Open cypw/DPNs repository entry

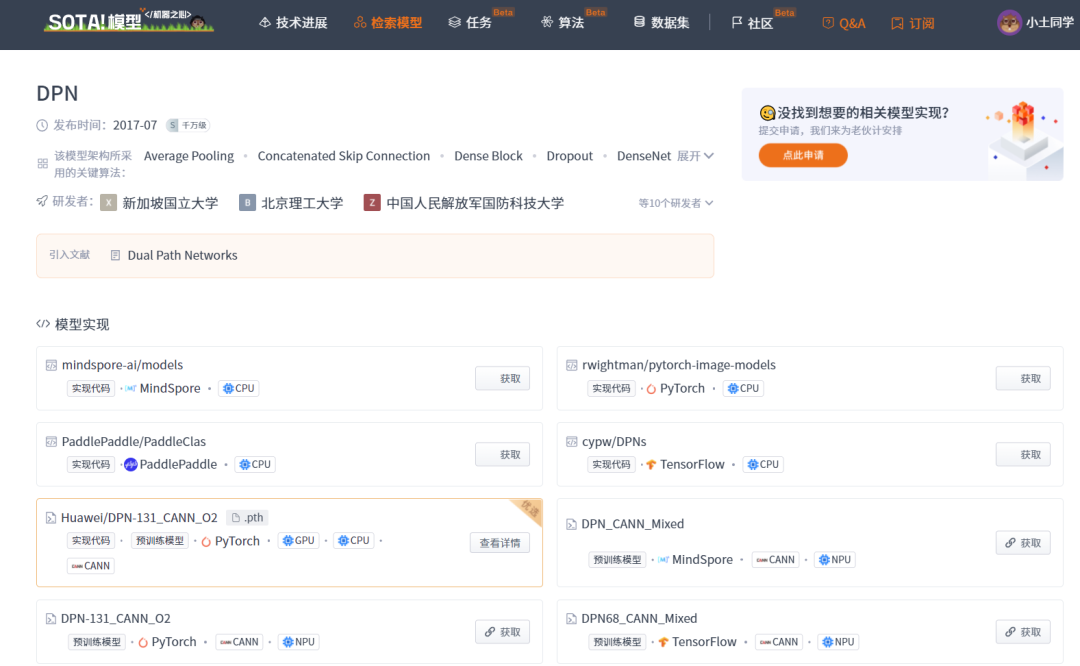(614, 441)
